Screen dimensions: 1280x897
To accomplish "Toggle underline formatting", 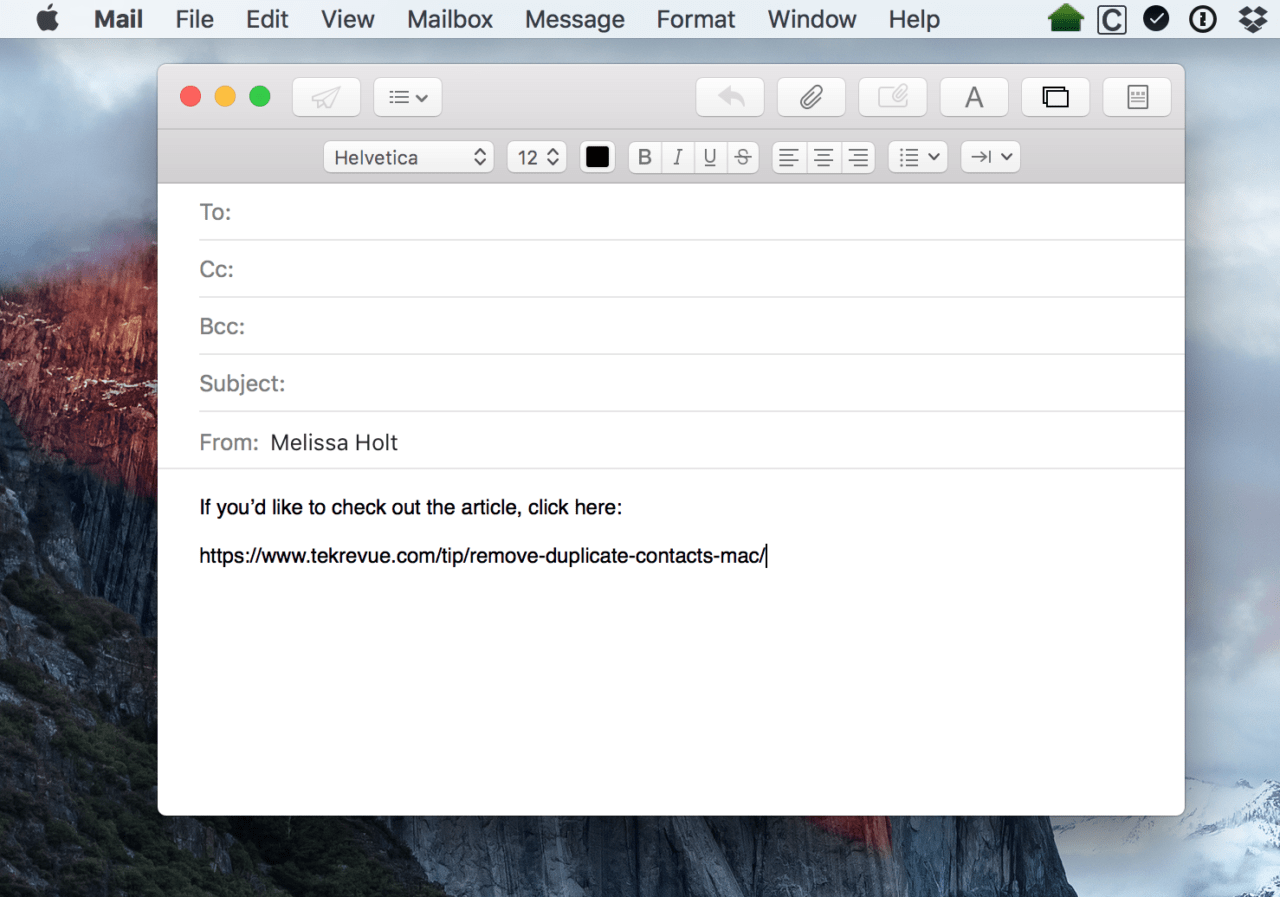I will (710, 157).
